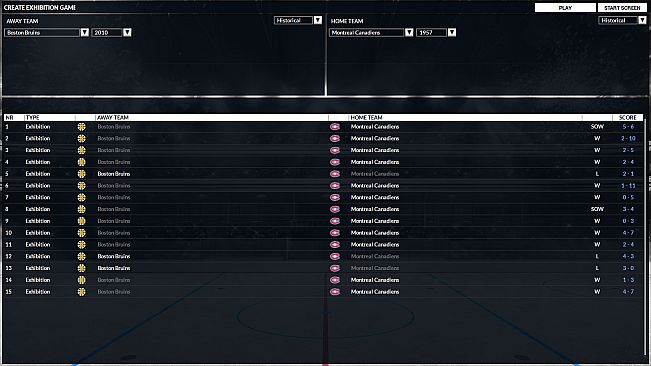Click Bruins logo in game 12 row
Viewport: 651px width, 366px height.
pos(81,256)
